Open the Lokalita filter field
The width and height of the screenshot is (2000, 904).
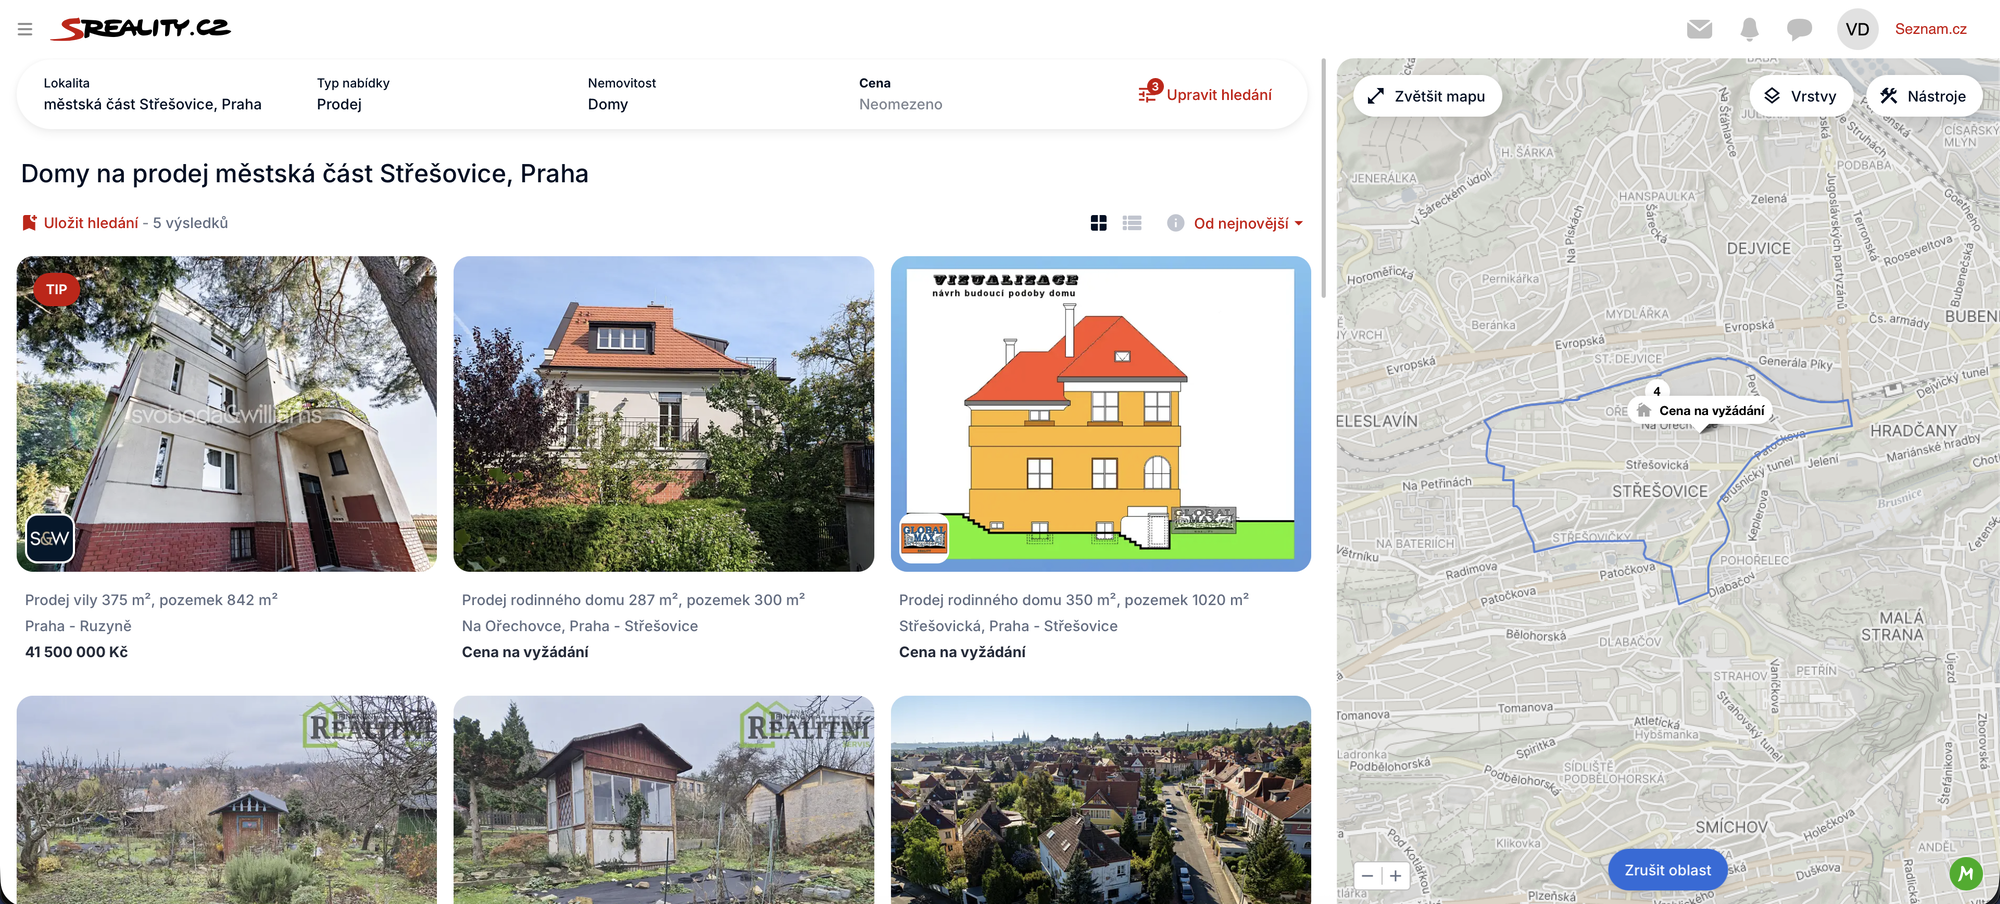152,94
